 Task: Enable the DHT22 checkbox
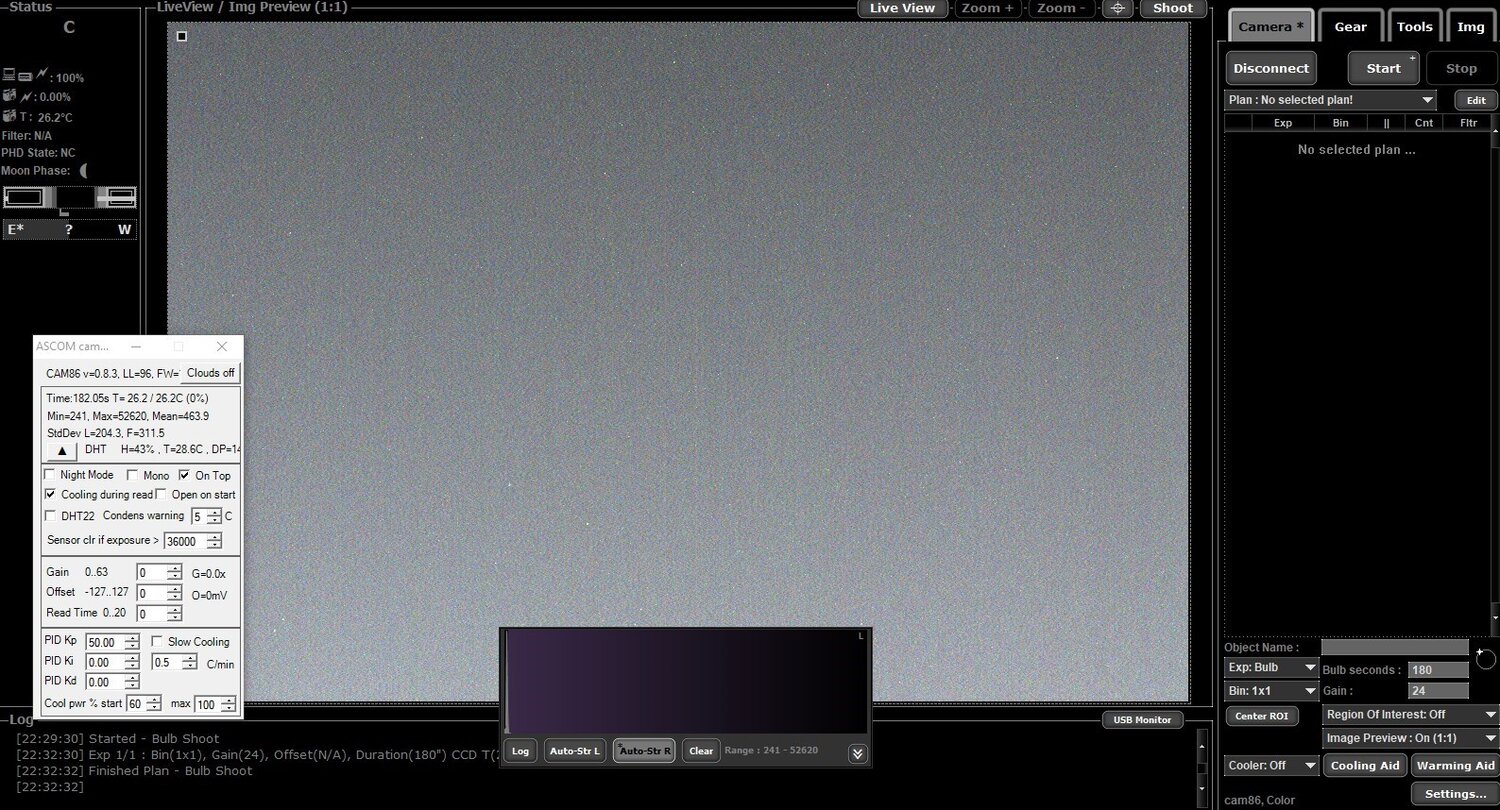(x=50, y=516)
